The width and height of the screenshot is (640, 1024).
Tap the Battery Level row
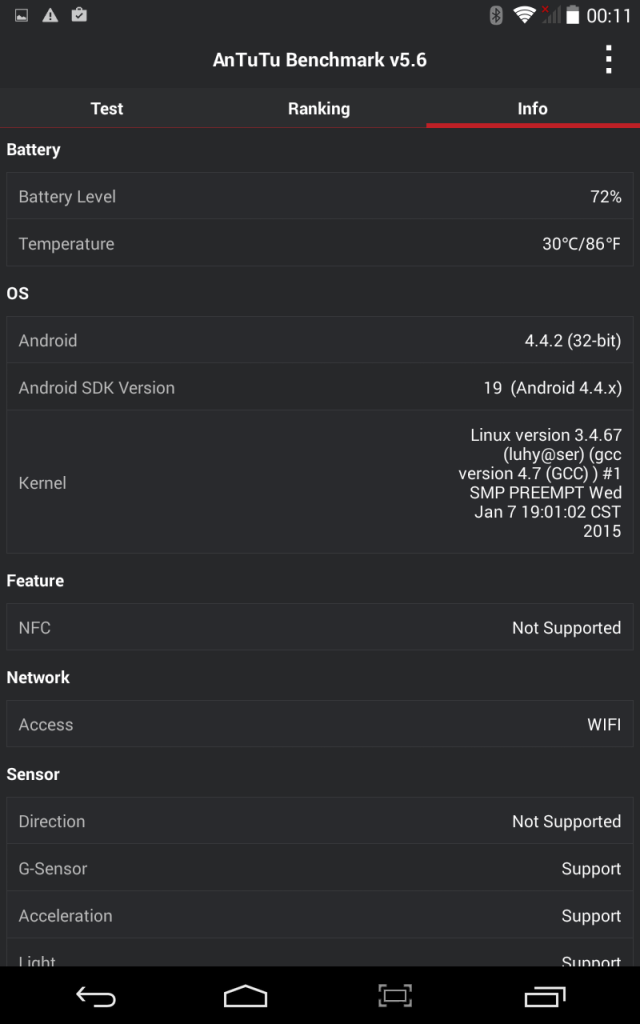[320, 197]
